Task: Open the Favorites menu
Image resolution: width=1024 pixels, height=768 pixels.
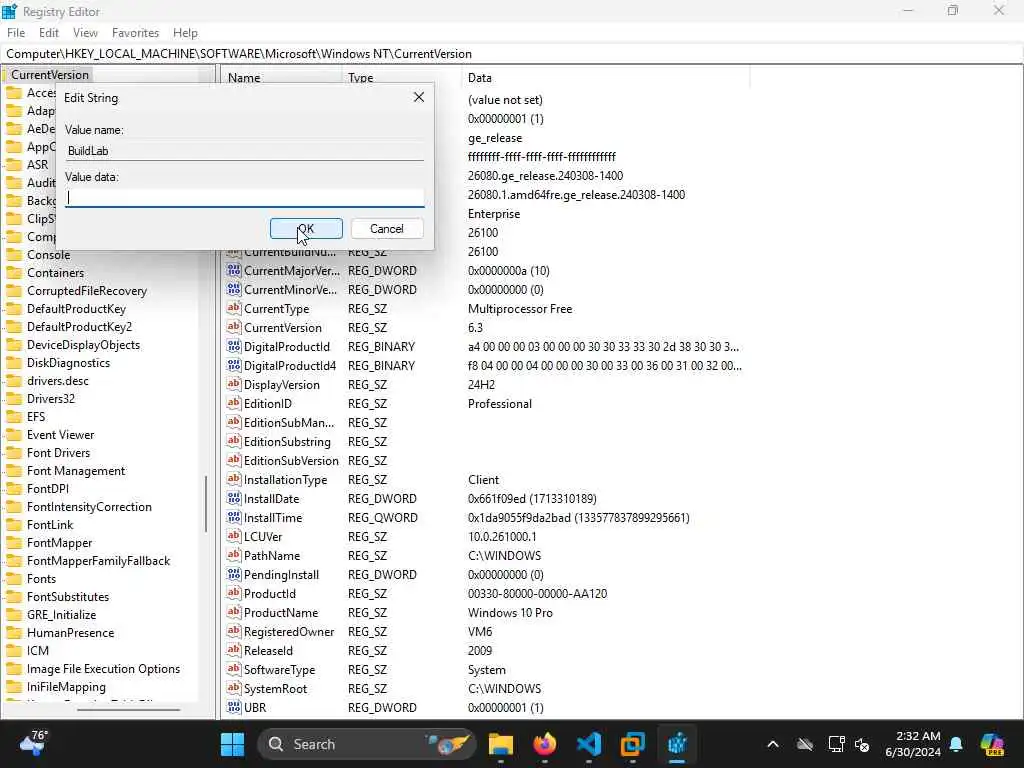Action: tap(135, 33)
